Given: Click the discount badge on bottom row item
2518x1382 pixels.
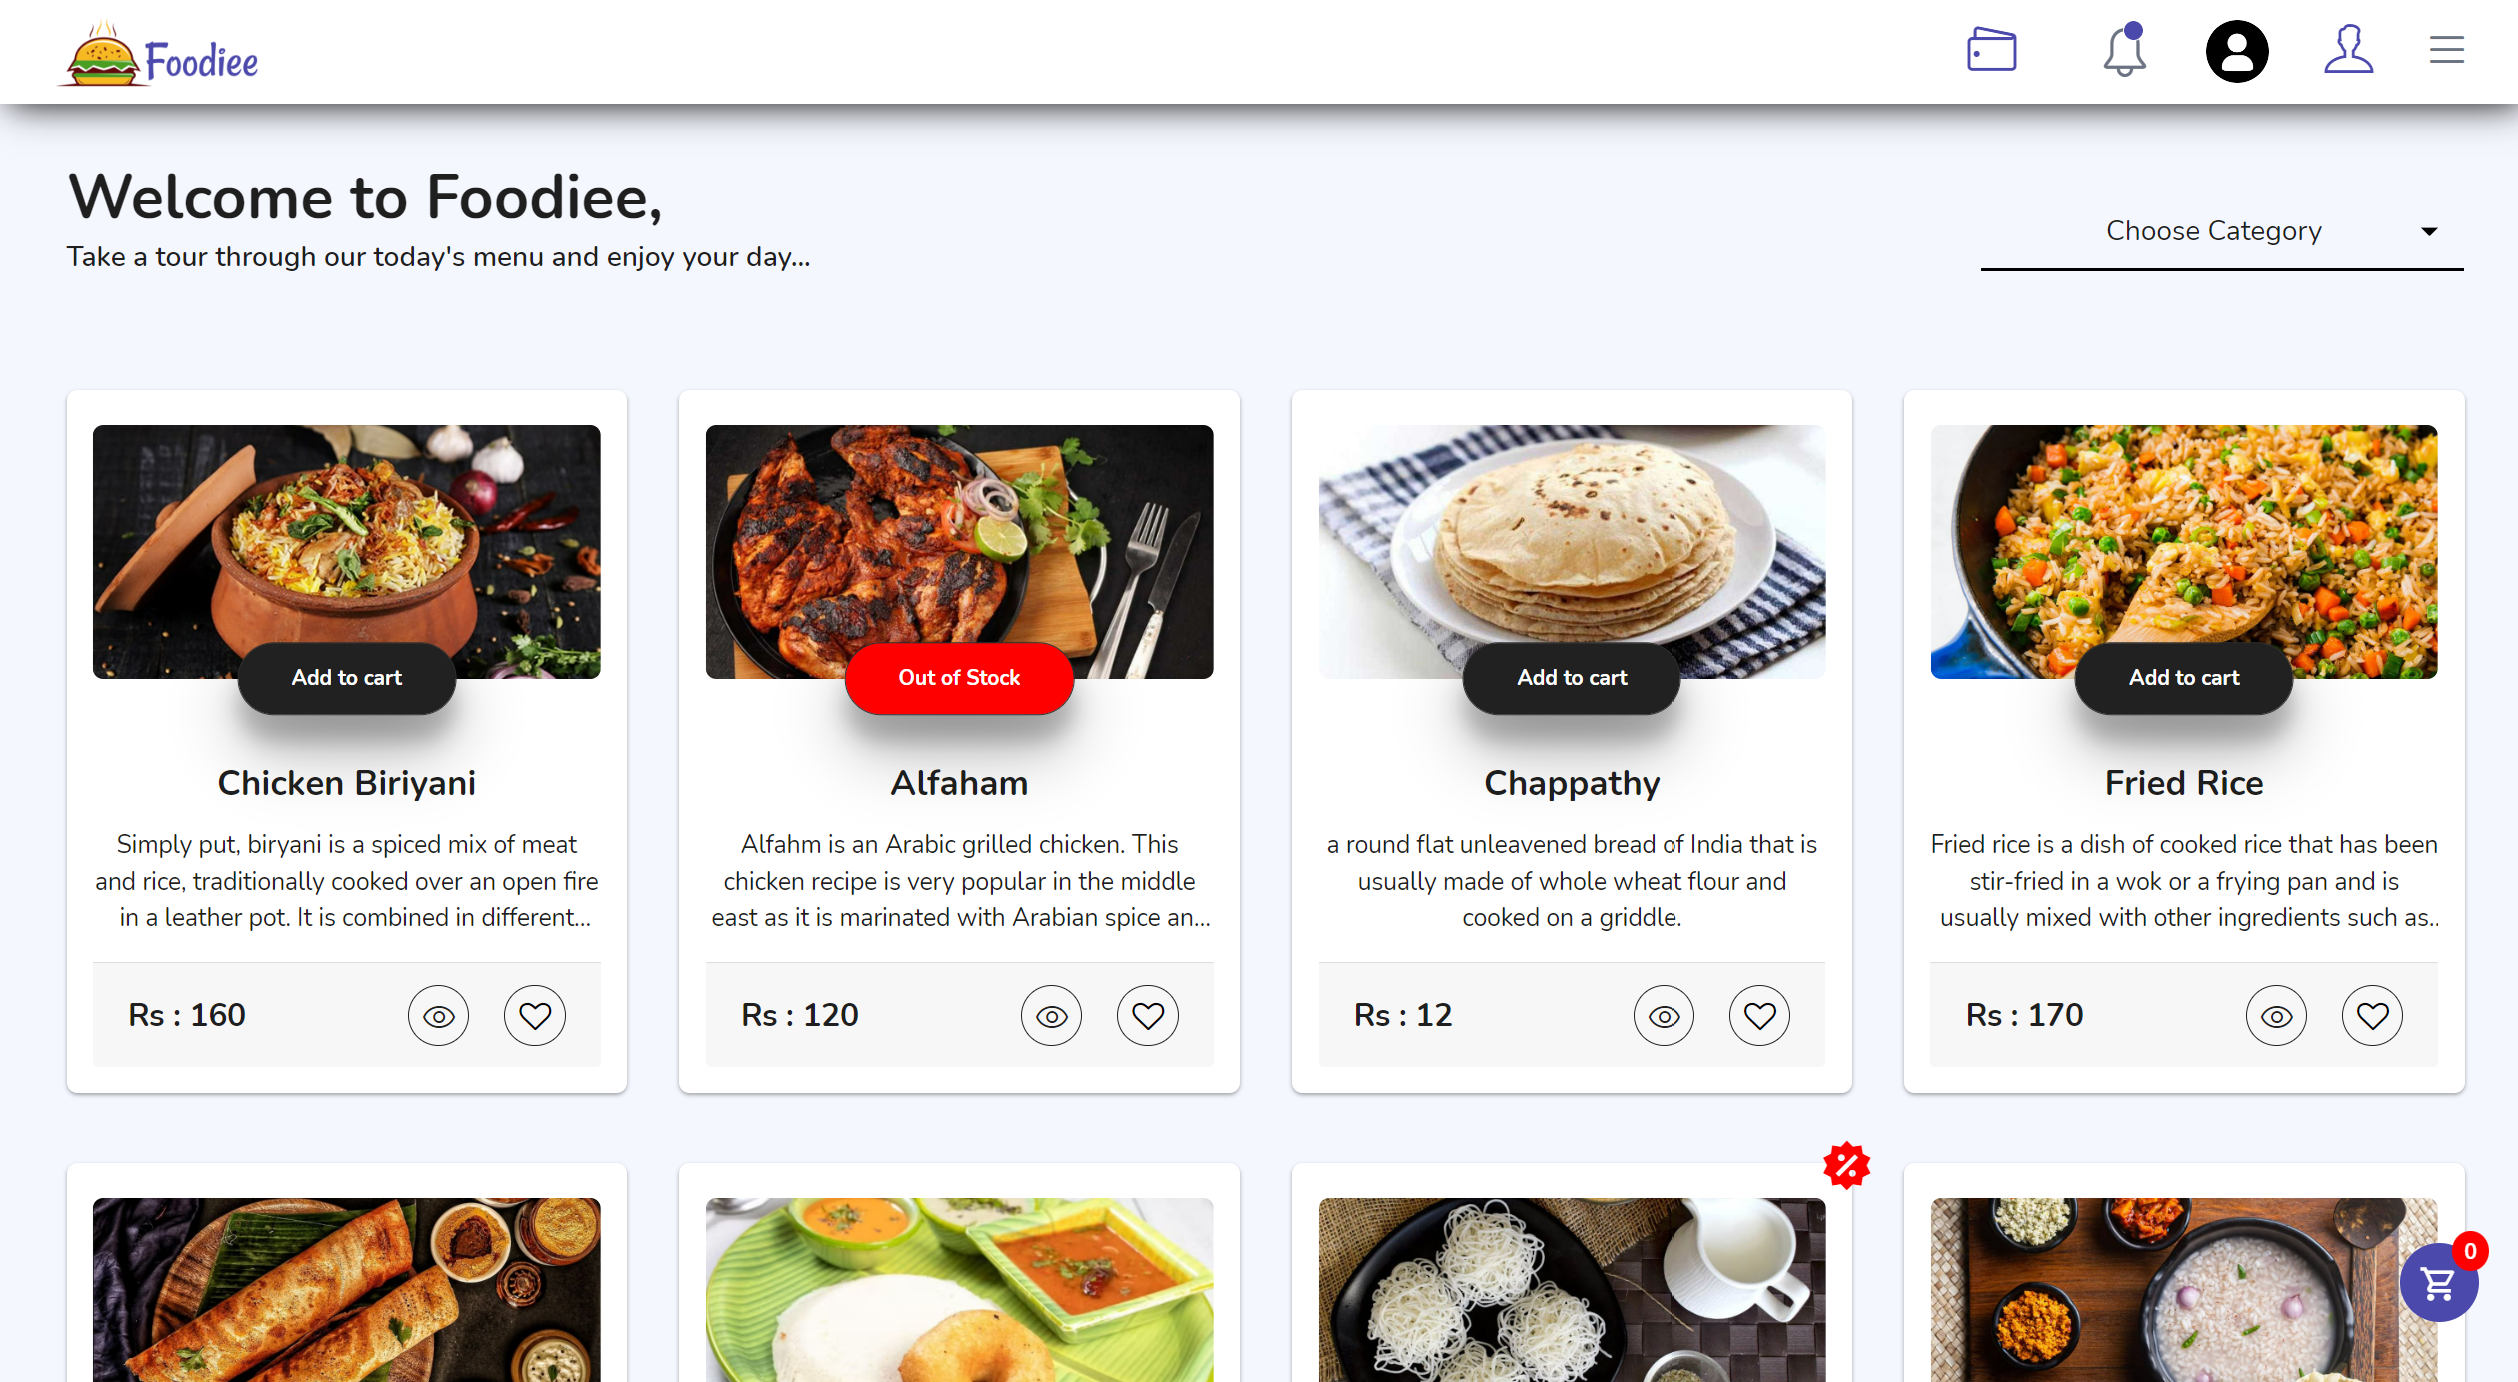Looking at the screenshot, I should click(x=1846, y=1166).
